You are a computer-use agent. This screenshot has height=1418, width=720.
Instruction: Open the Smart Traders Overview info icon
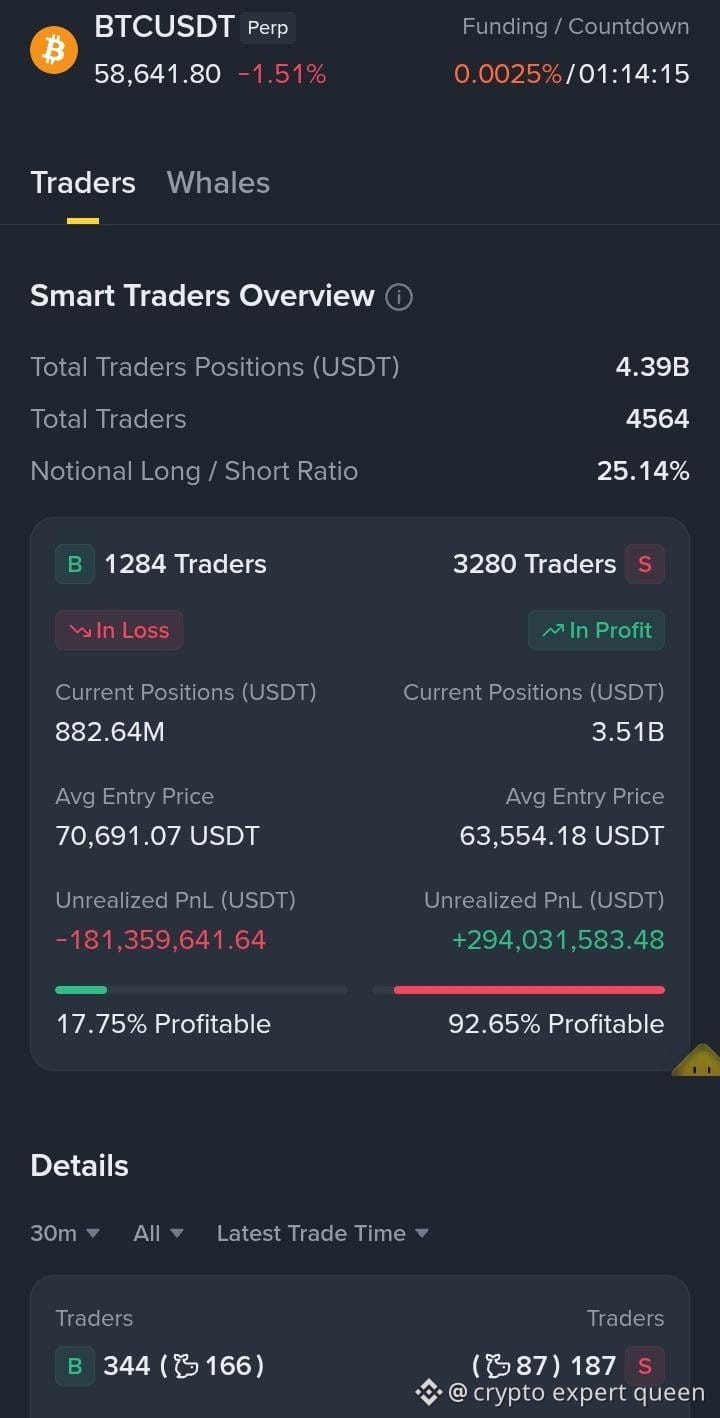[399, 297]
